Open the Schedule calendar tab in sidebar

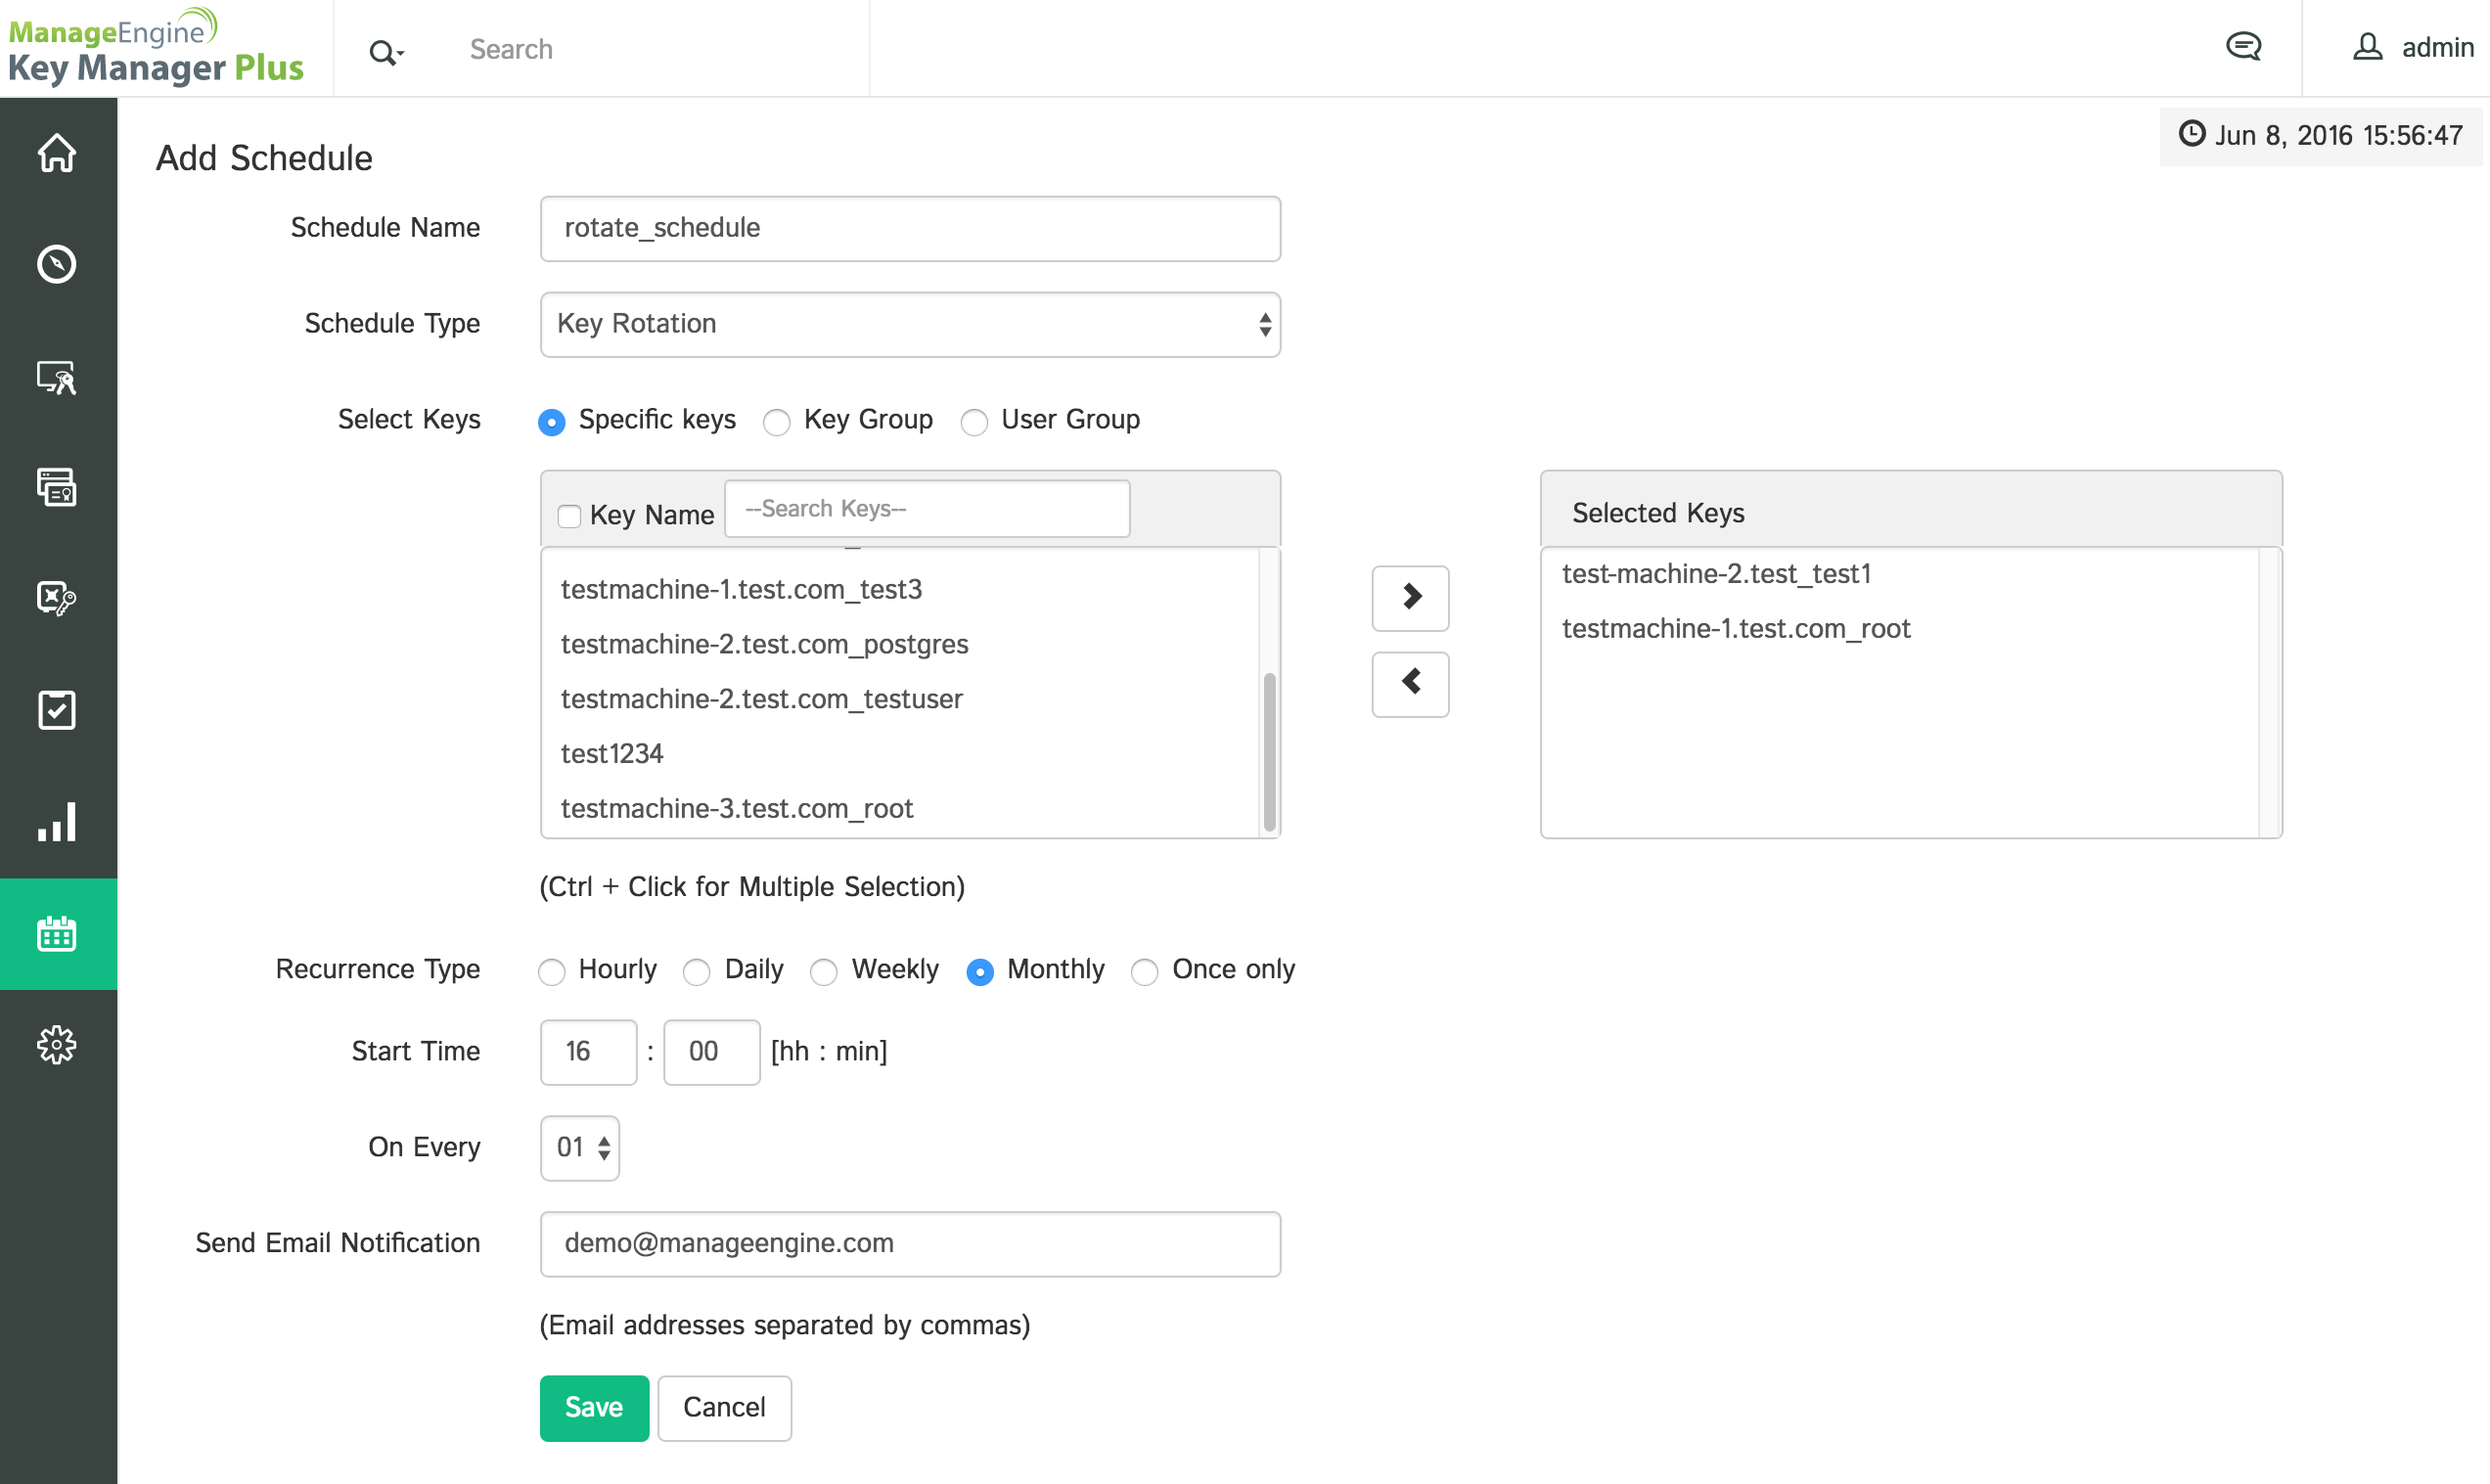click(x=57, y=933)
